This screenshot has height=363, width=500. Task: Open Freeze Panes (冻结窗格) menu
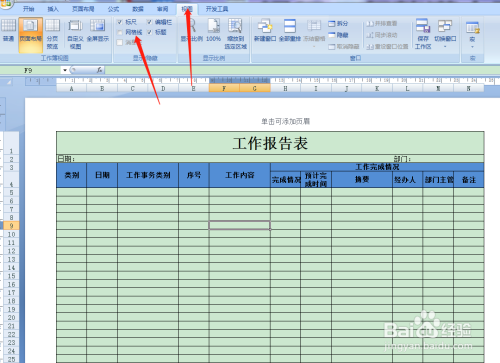[x=314, y=33]
